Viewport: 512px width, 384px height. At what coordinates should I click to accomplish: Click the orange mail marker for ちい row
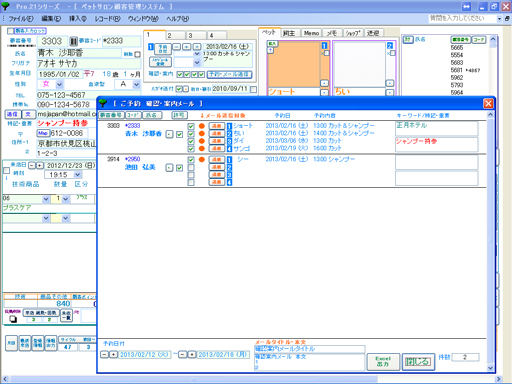pos(202,134)
